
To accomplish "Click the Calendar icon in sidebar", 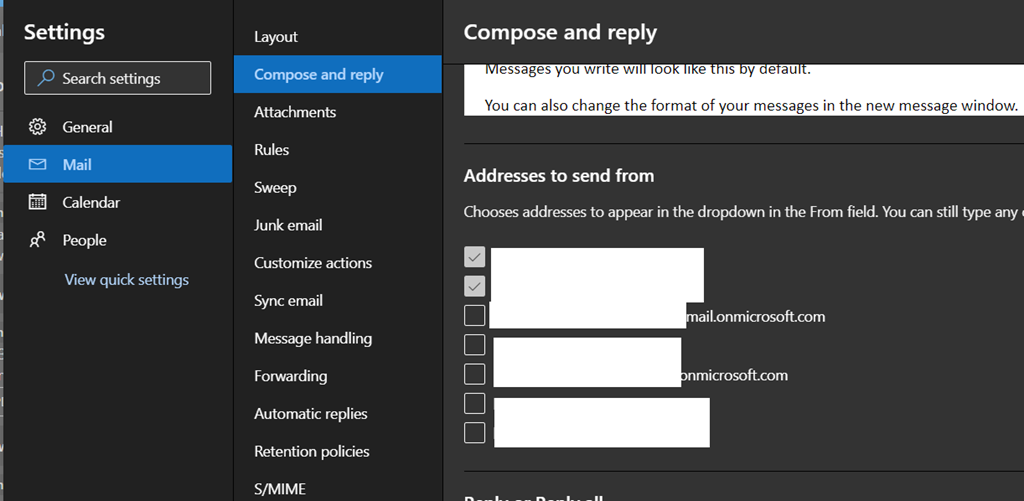I will (38, 202).
